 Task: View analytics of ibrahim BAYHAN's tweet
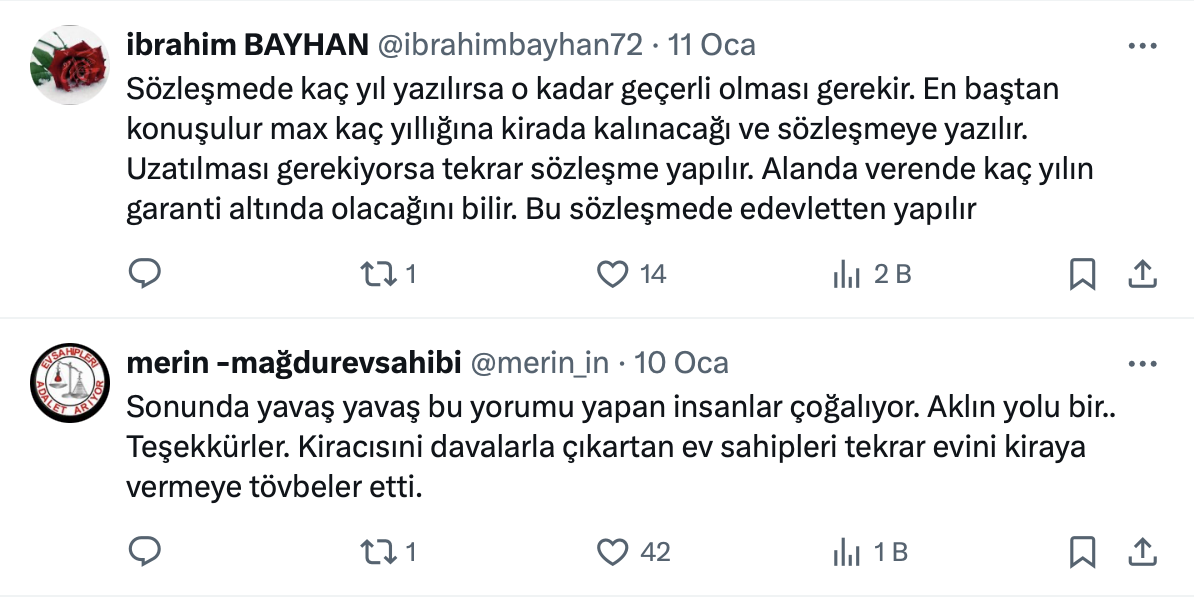[x=847, y=273]
